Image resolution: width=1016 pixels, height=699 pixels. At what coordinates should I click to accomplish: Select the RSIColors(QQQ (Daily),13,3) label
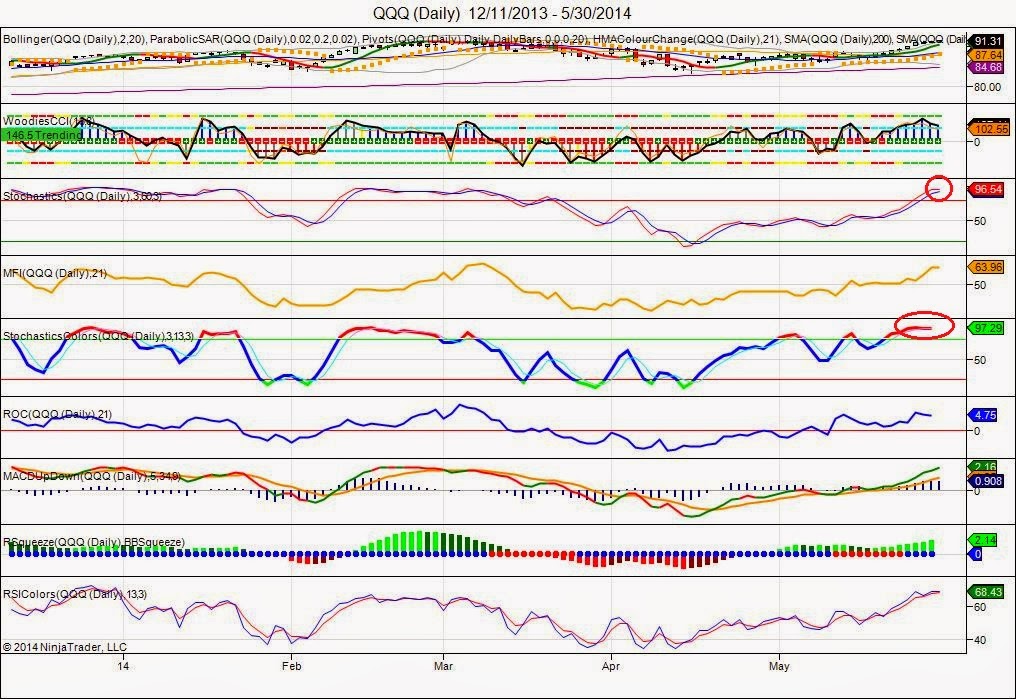point(75,594)
